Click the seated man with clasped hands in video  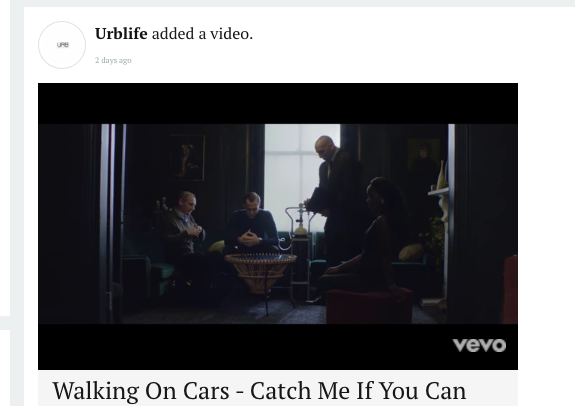click(252, 224)
